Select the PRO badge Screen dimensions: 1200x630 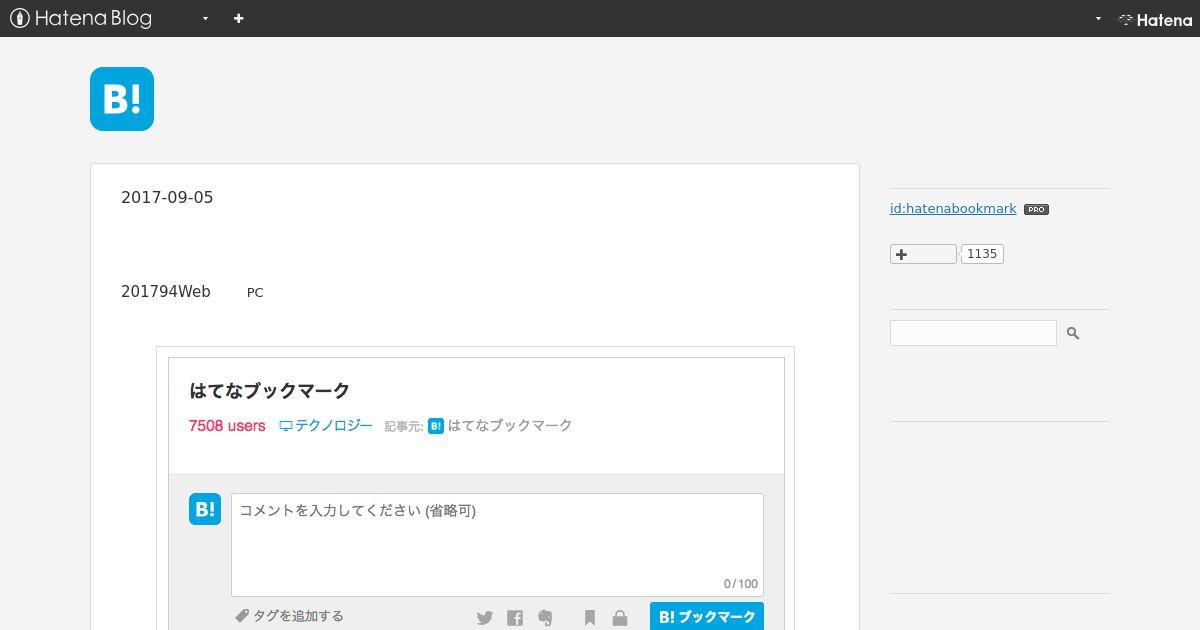click(x=1036, y=210)
